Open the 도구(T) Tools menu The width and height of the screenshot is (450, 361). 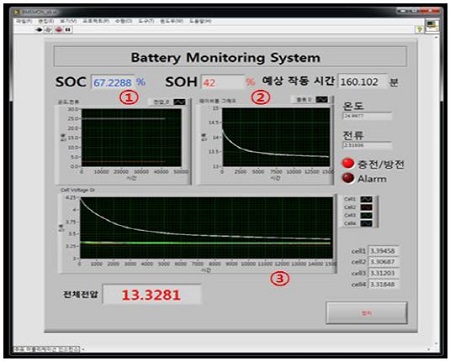point(146,21)
